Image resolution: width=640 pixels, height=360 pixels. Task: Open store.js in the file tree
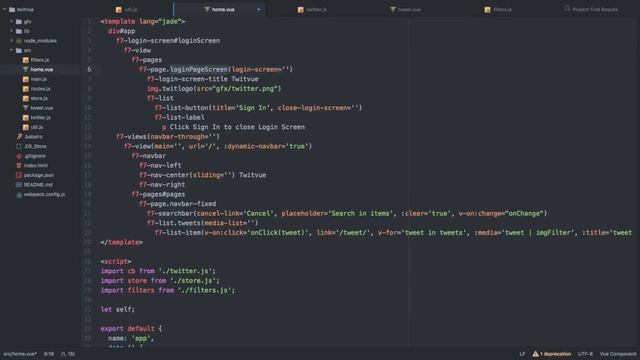pyautogui.click(x=39, y=98)
